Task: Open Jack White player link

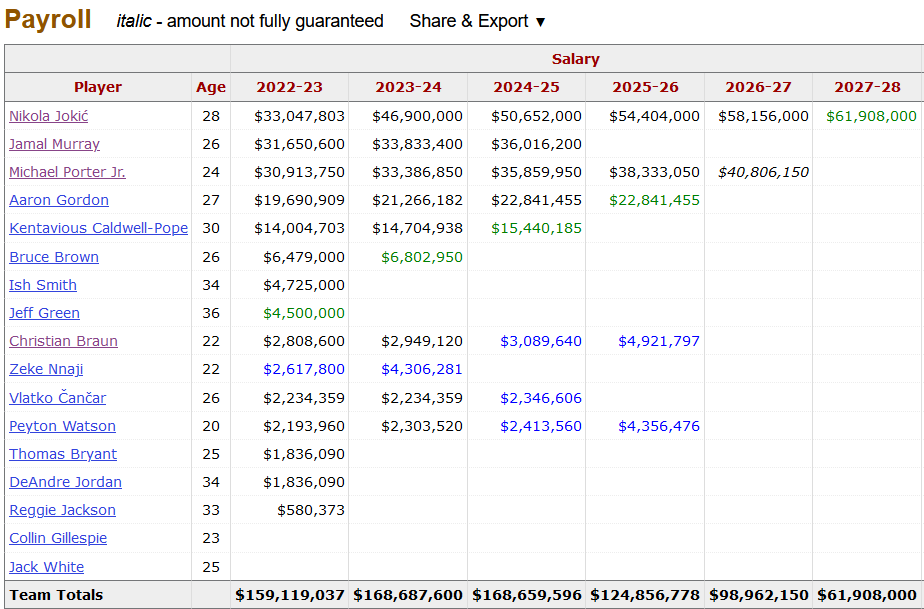Action: [x=46, y=567]
